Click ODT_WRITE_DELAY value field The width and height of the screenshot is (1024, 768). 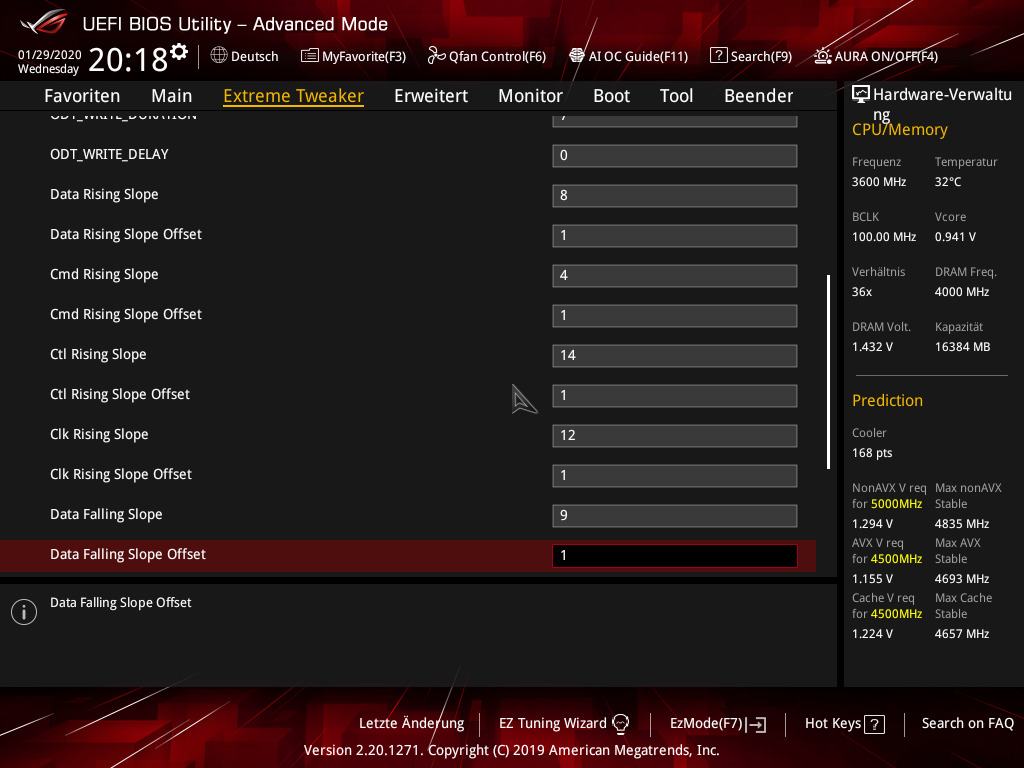(x=675, y=155)
